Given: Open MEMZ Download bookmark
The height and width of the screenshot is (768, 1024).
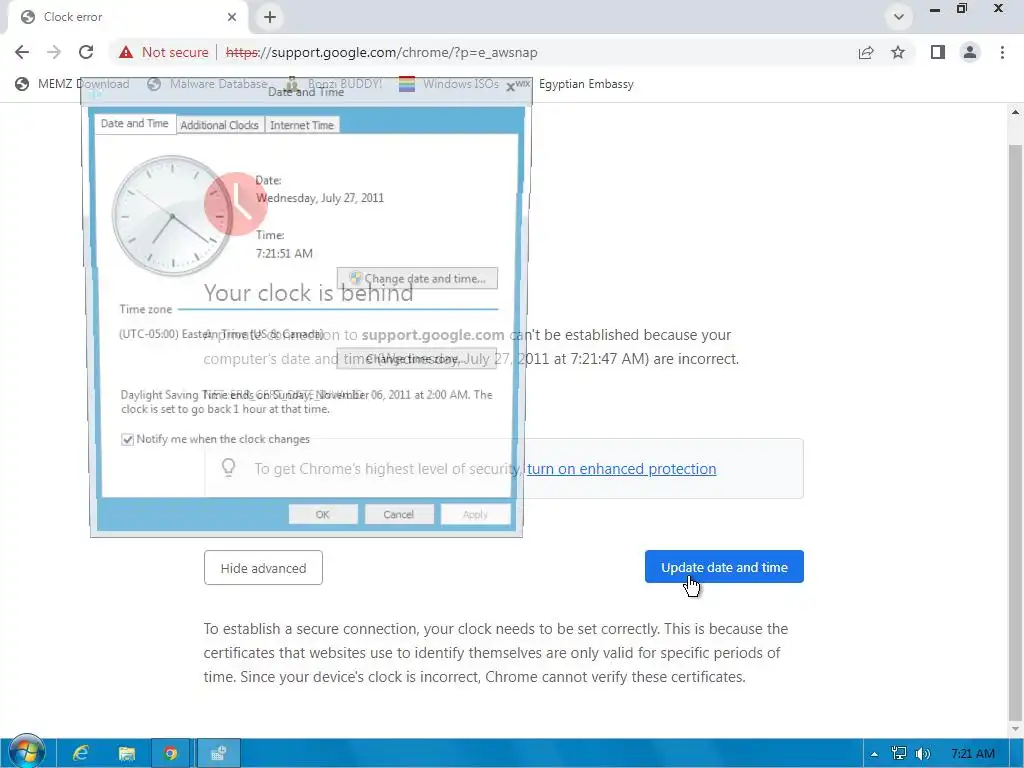Looking at the screenshot, I should (72, 84).
